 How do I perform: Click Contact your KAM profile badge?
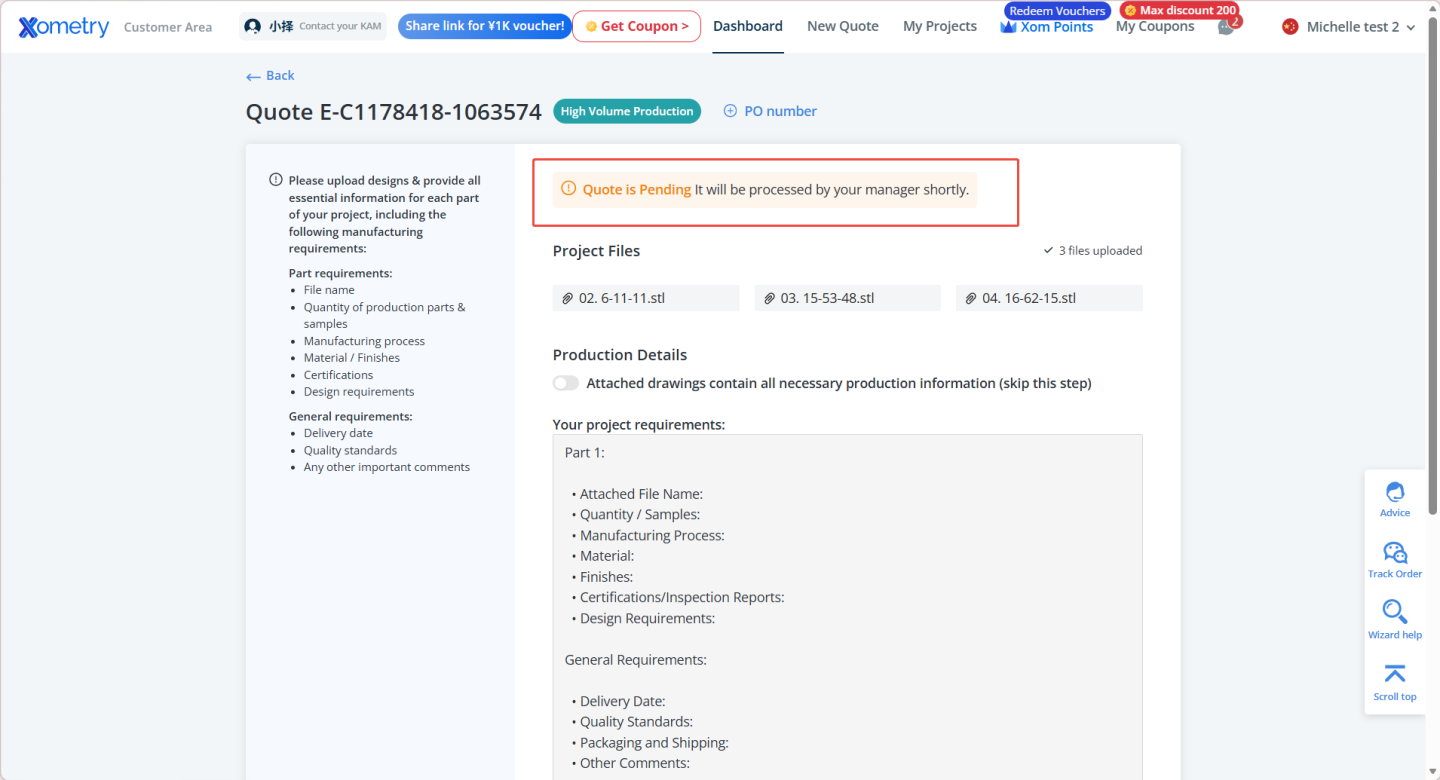pyautogui.click(x=313, y=26)
